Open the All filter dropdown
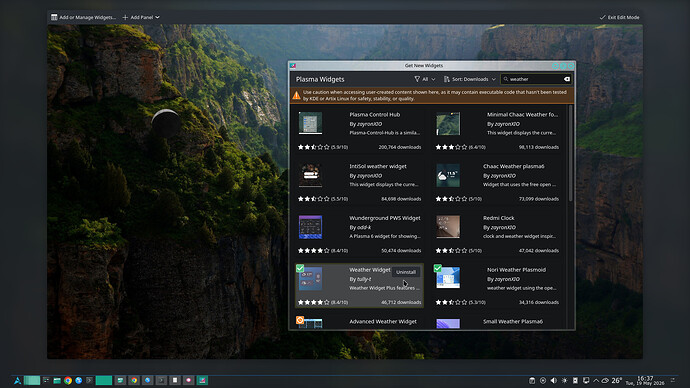Viewport: 690px width, 388px height. [425, 79]
